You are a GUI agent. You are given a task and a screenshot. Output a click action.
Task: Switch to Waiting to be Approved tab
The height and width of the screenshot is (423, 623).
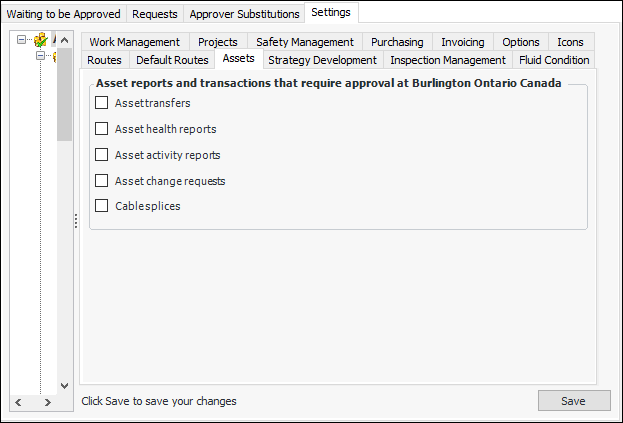(x=64, y=14)
